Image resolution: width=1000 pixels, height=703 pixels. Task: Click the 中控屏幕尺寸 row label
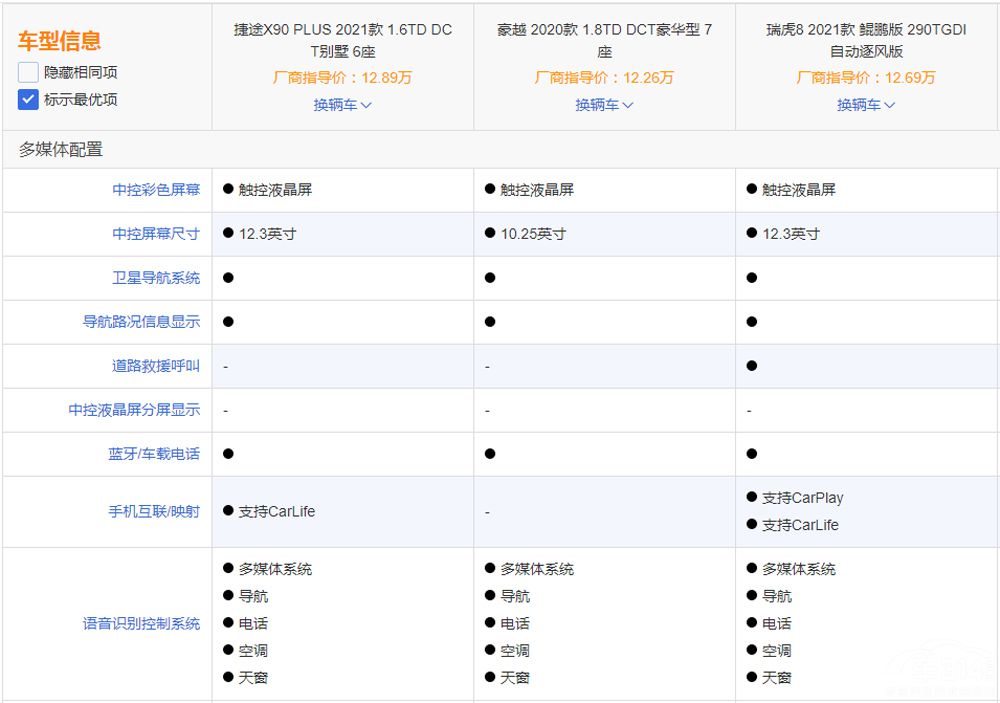(x=156, y=234)
